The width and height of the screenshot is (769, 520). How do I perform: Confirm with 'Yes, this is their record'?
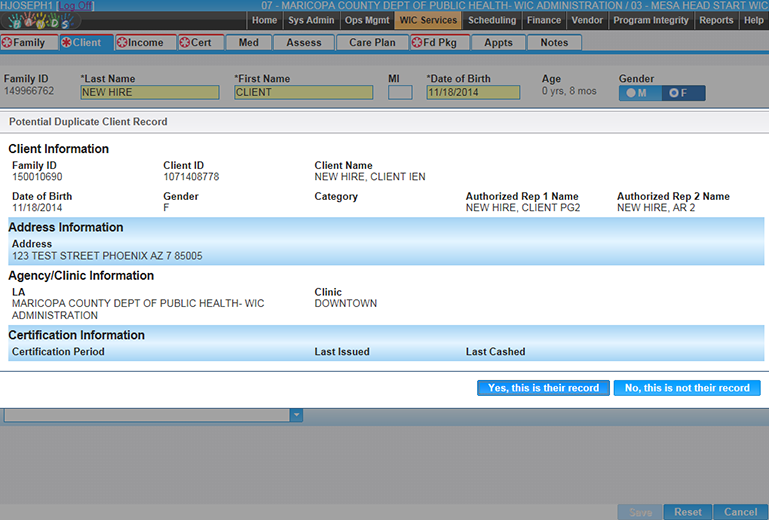pos(543,388)
